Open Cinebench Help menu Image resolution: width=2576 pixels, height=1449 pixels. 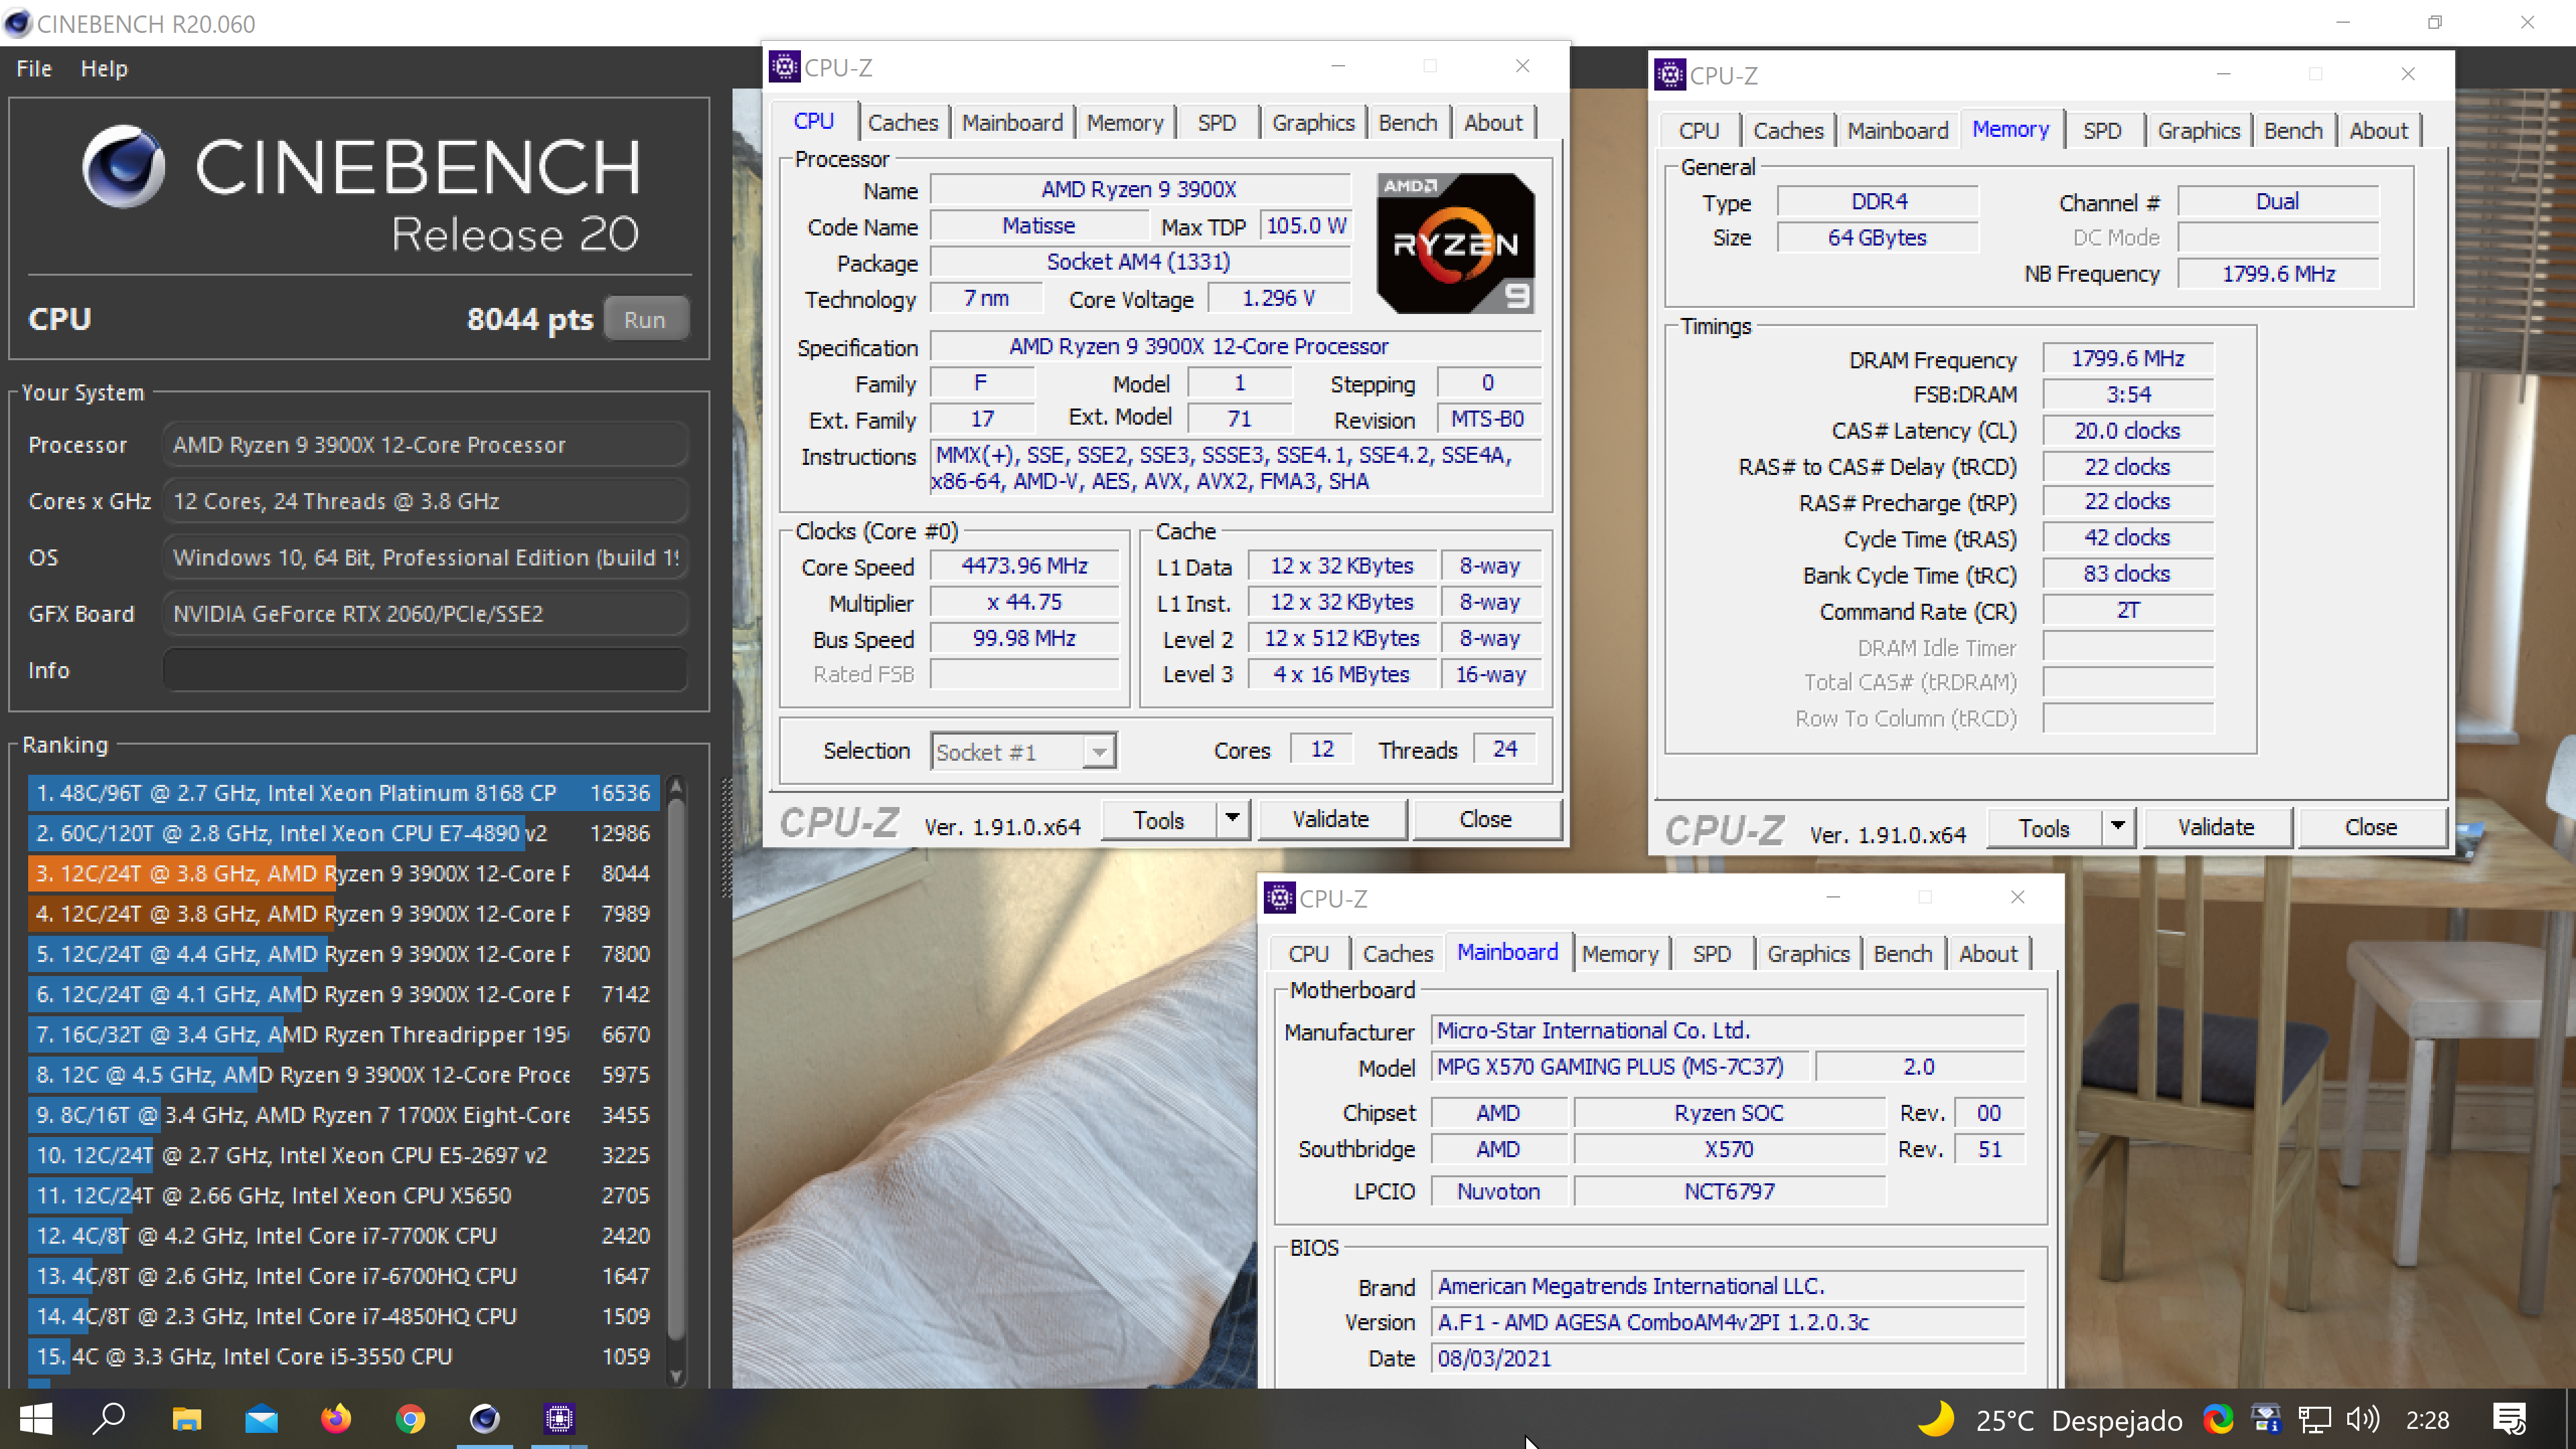pyautogui.click(x=104, y=69)
